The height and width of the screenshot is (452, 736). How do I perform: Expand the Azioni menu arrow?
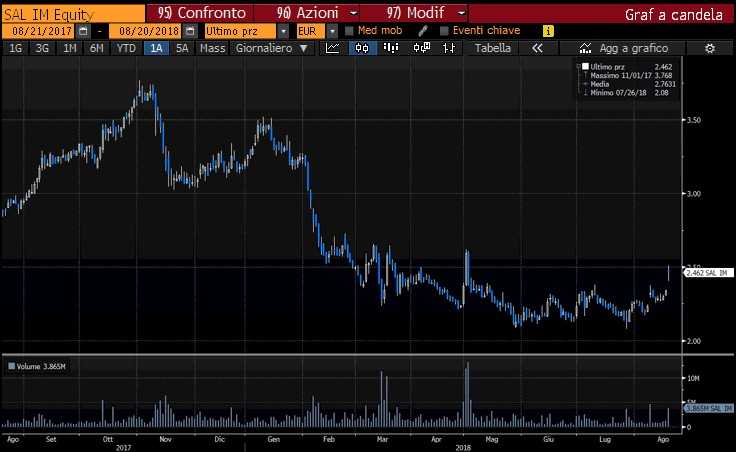[x=353, y=13]
